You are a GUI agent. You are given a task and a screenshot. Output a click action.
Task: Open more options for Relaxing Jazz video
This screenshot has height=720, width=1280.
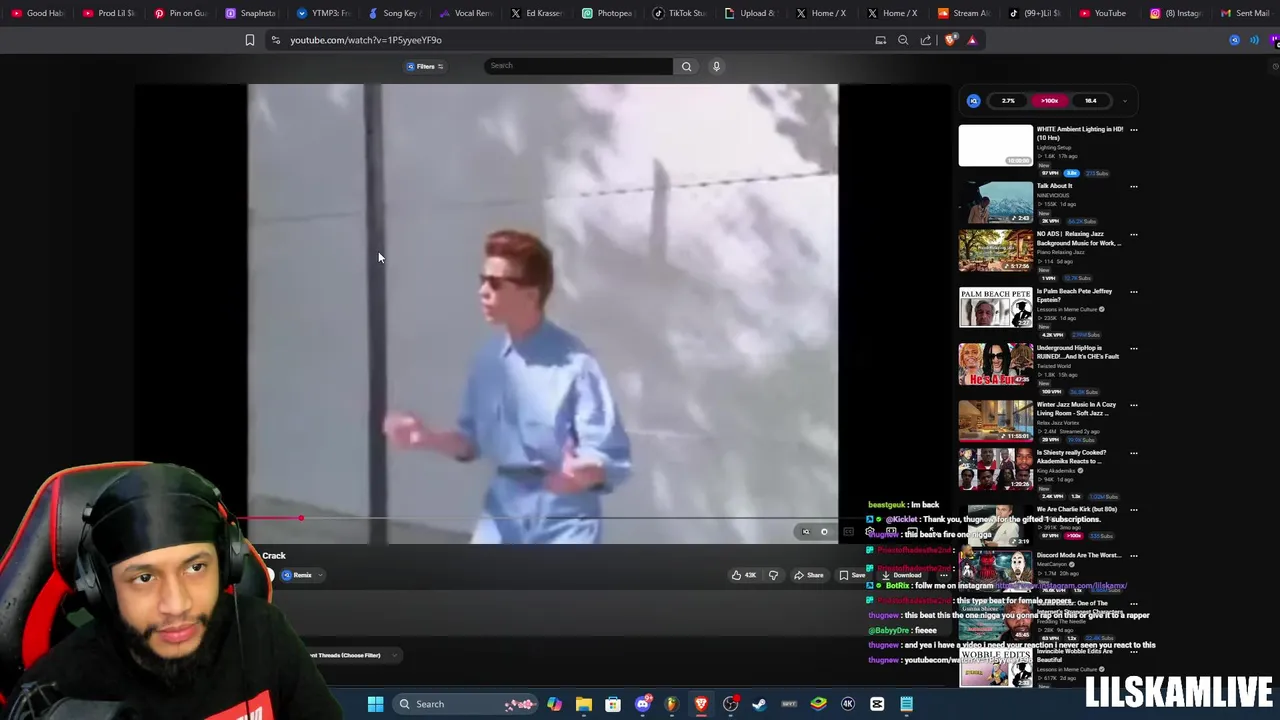tap(1133, 235)
